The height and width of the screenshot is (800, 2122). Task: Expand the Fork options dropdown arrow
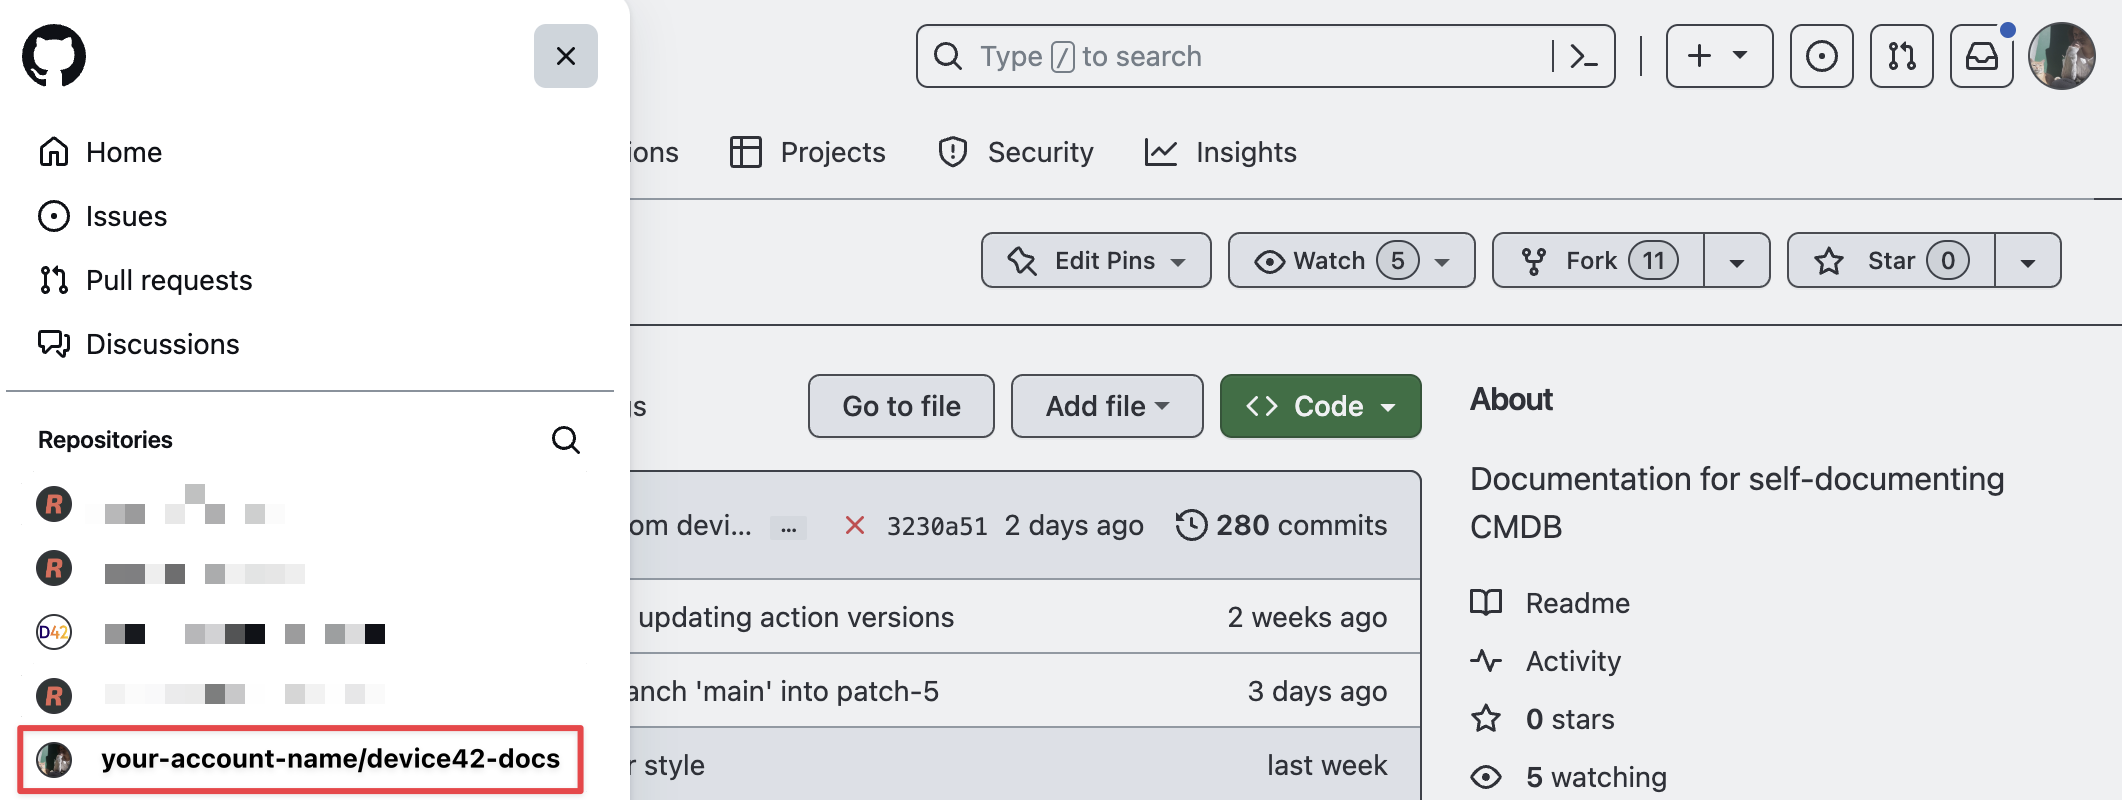click(1737, 261)
